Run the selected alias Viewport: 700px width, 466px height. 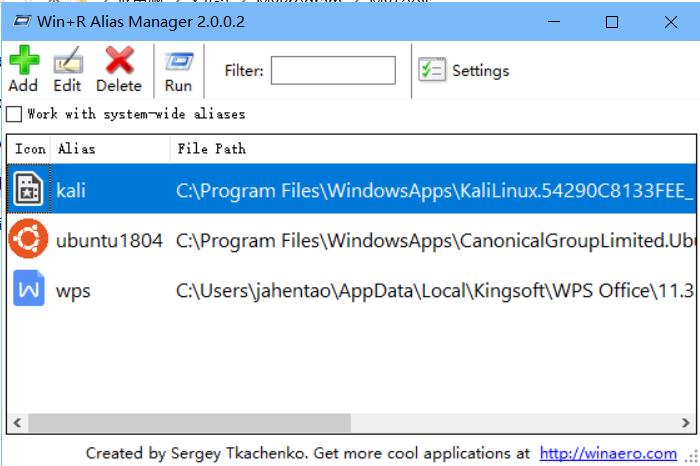[x=178, y=71]
